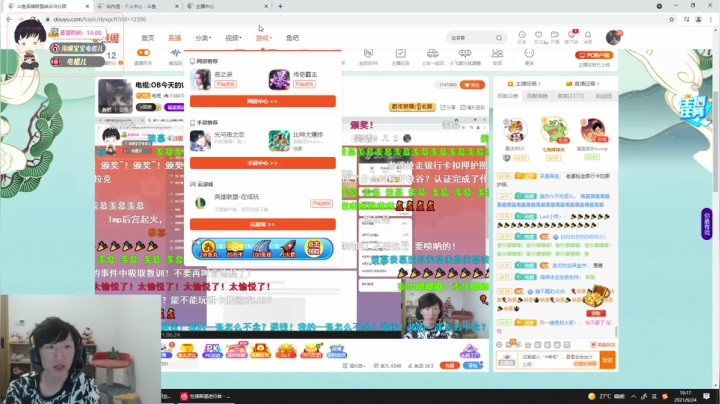Screen dimensions: 720x404
Task: Click the 领取 treasure chest button
Action: coord(596,313)
